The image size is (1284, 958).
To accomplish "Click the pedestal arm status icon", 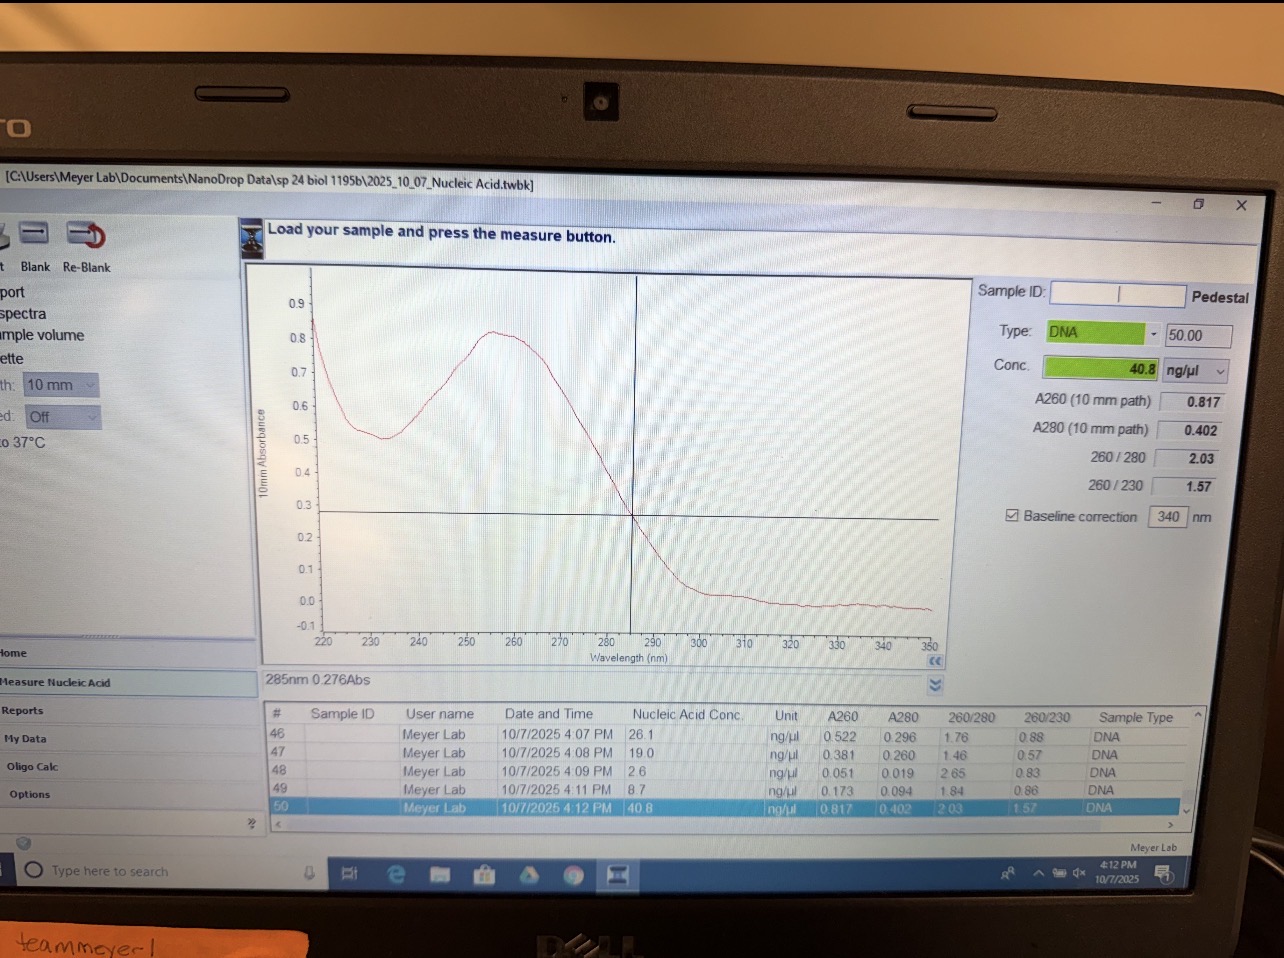I will pyautogui.click(x=251, y=238).
